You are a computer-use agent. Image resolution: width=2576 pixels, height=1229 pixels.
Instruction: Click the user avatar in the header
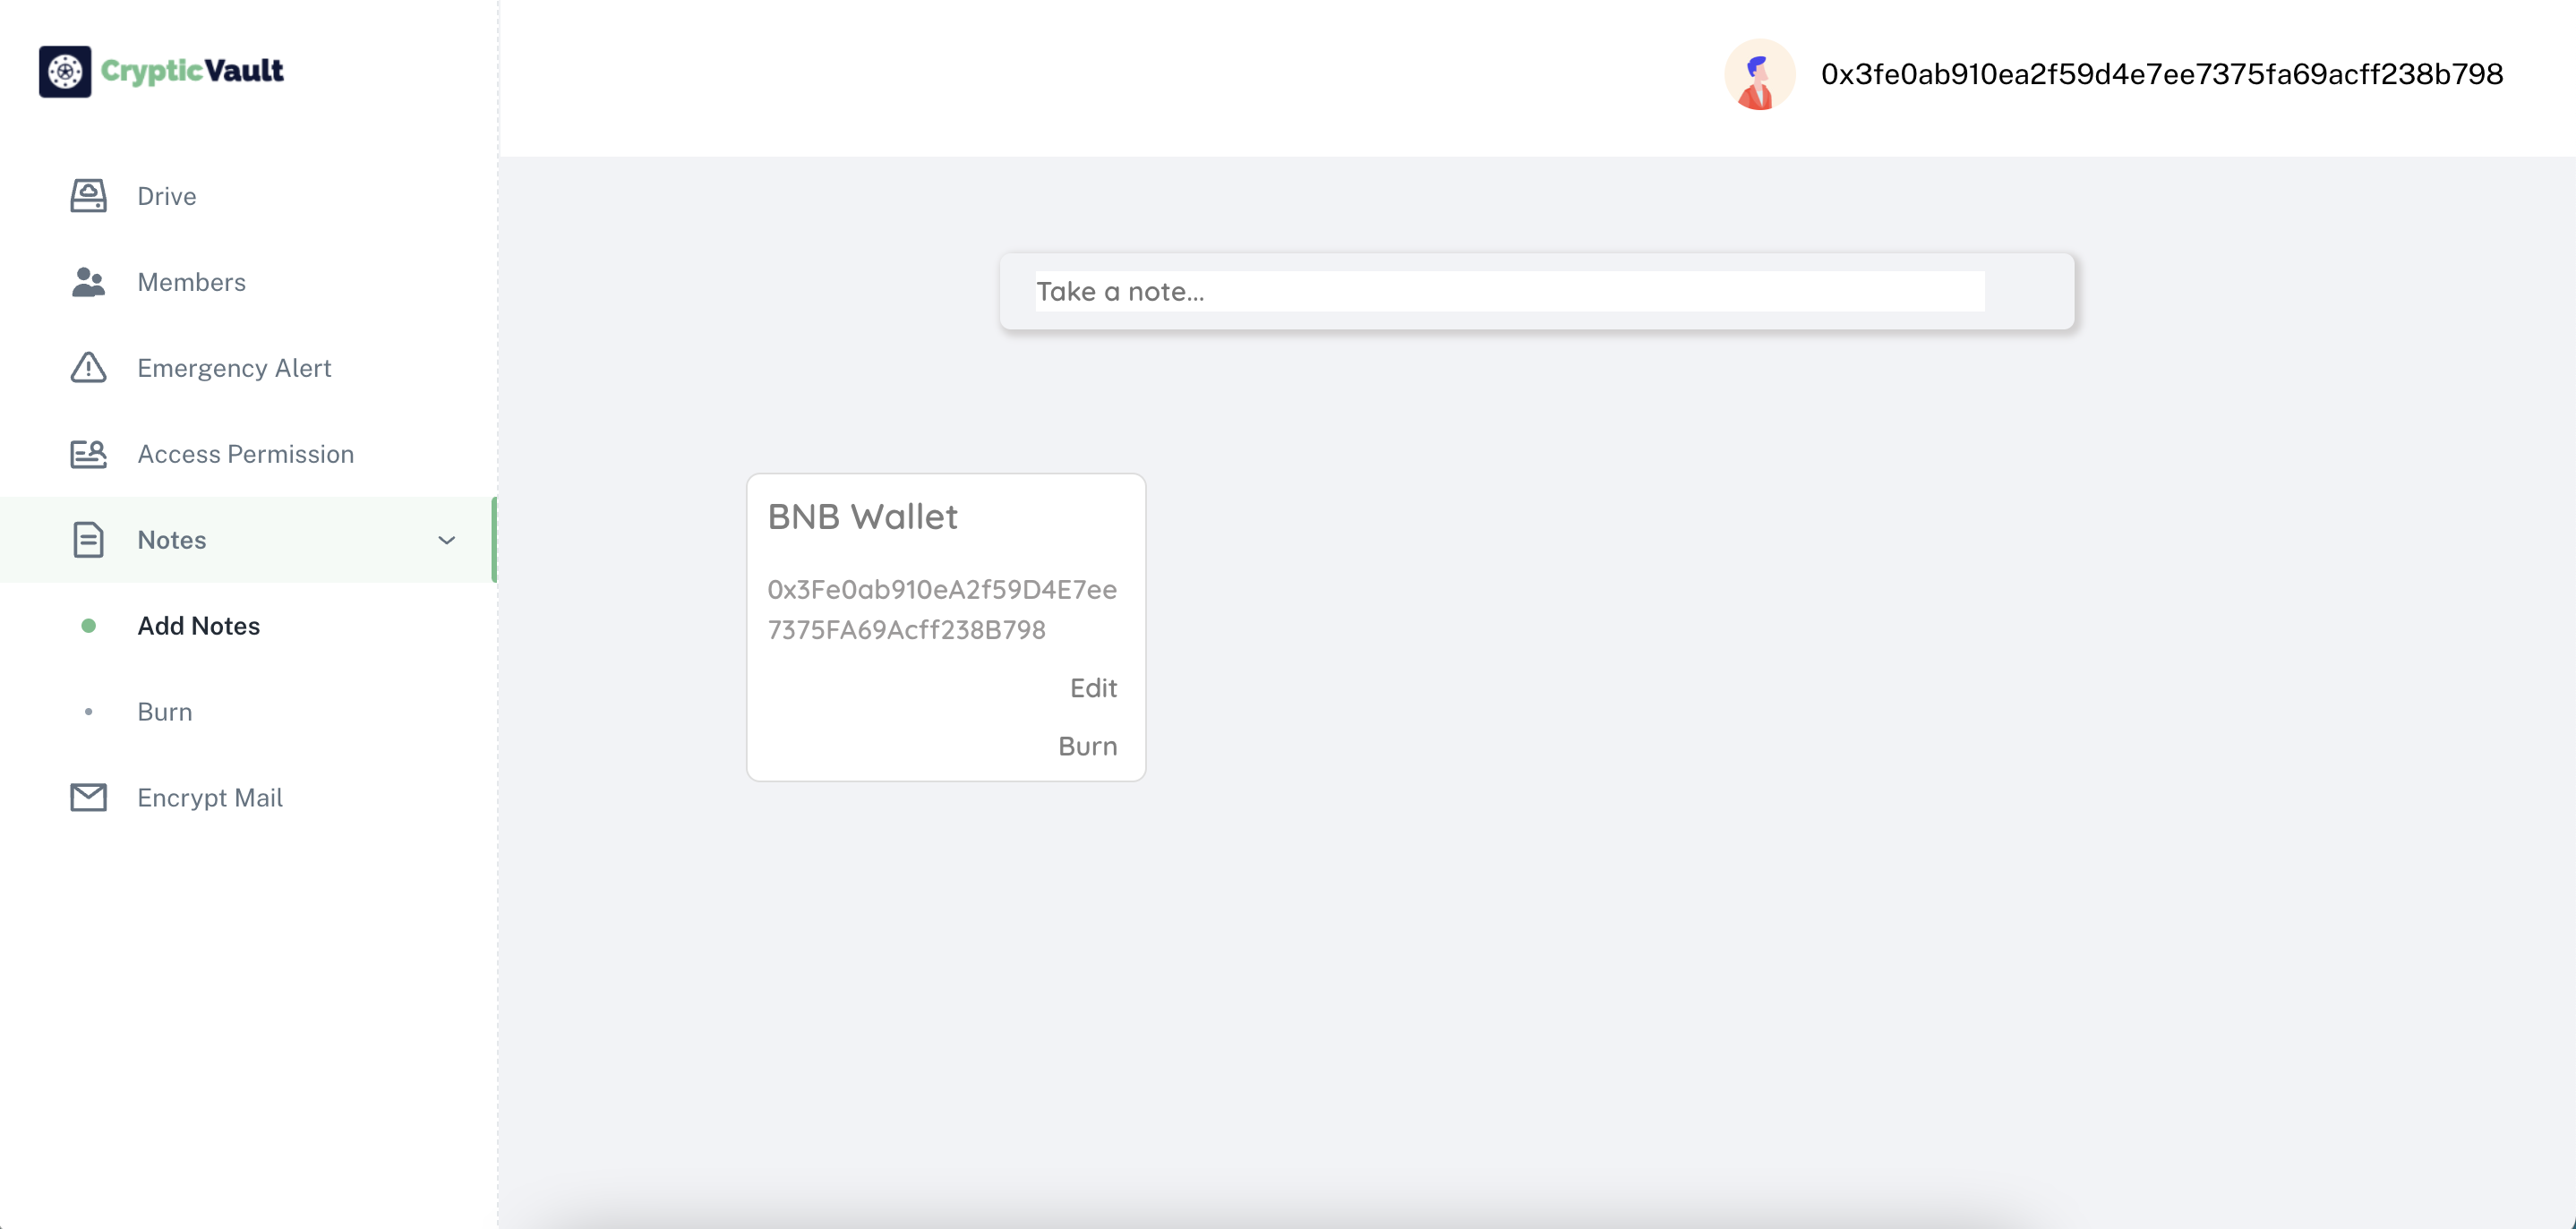pyautogui.click(x=1759, y=74)
